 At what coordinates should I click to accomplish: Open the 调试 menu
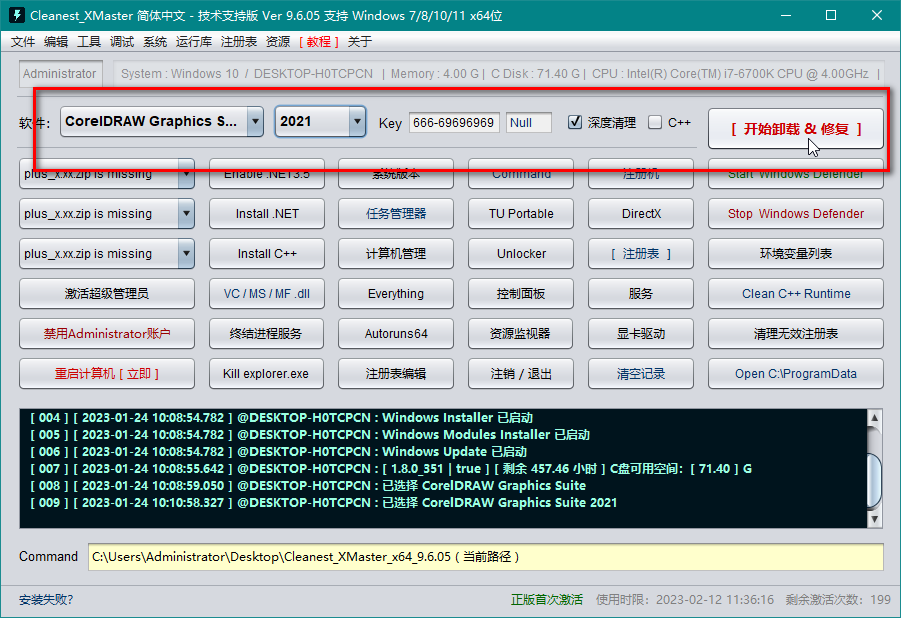[122, 41]
